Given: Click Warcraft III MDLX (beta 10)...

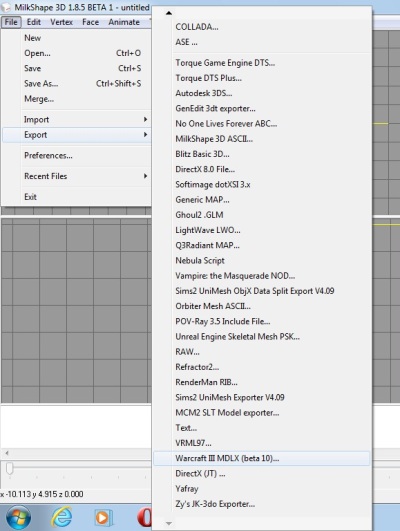Looking at the screenshot, I should click(261, 459).
